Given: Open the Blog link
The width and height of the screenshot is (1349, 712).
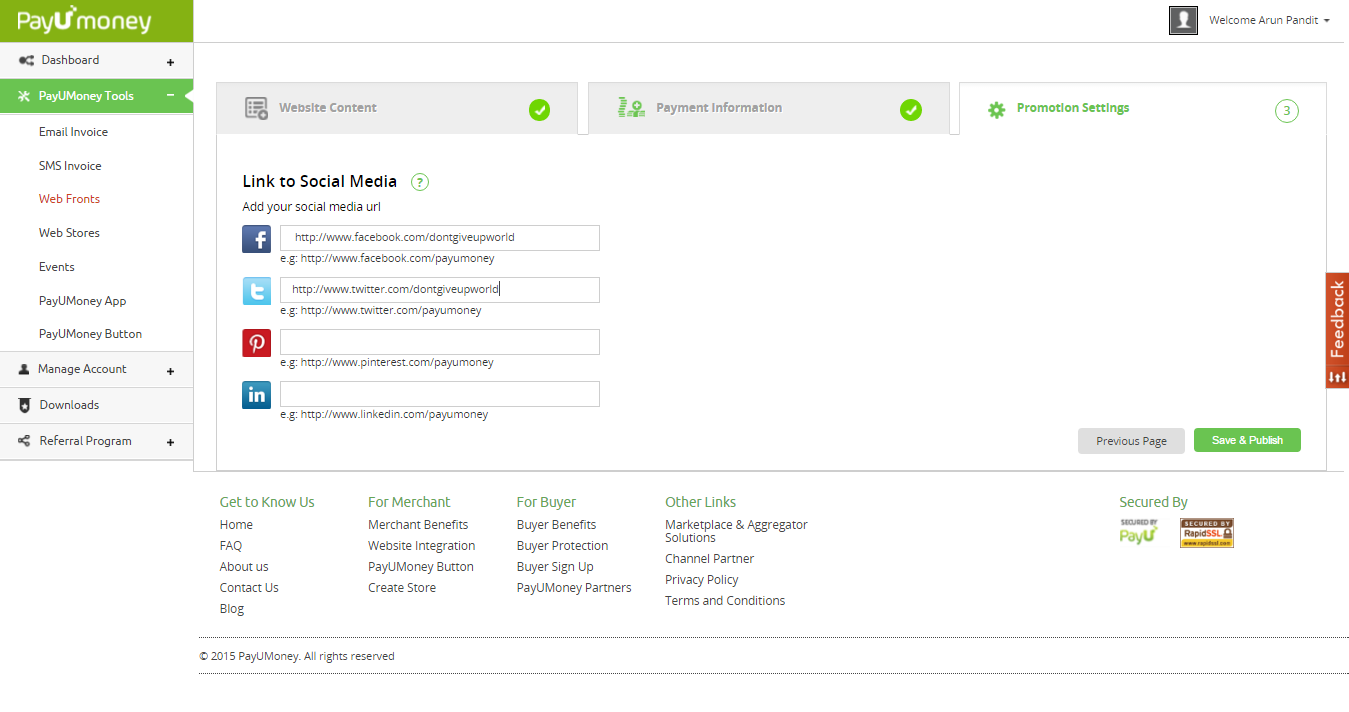Looking at the screenshot, I should click(x=232, y=609).
